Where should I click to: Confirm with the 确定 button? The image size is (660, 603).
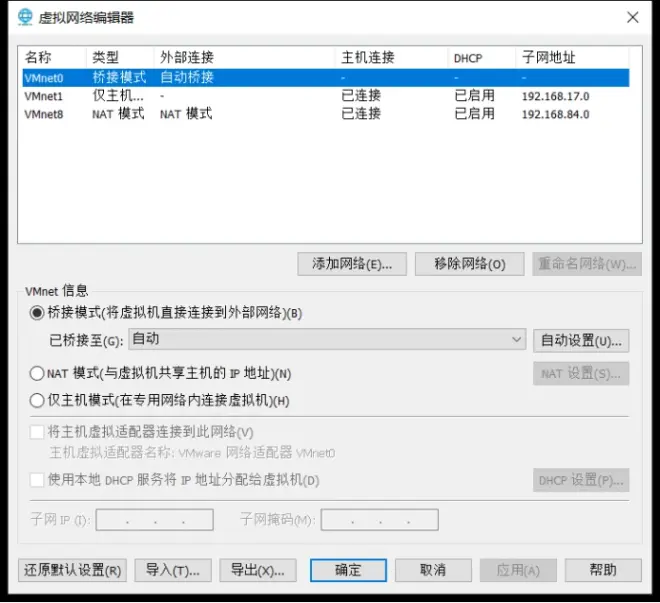point(348,570)
